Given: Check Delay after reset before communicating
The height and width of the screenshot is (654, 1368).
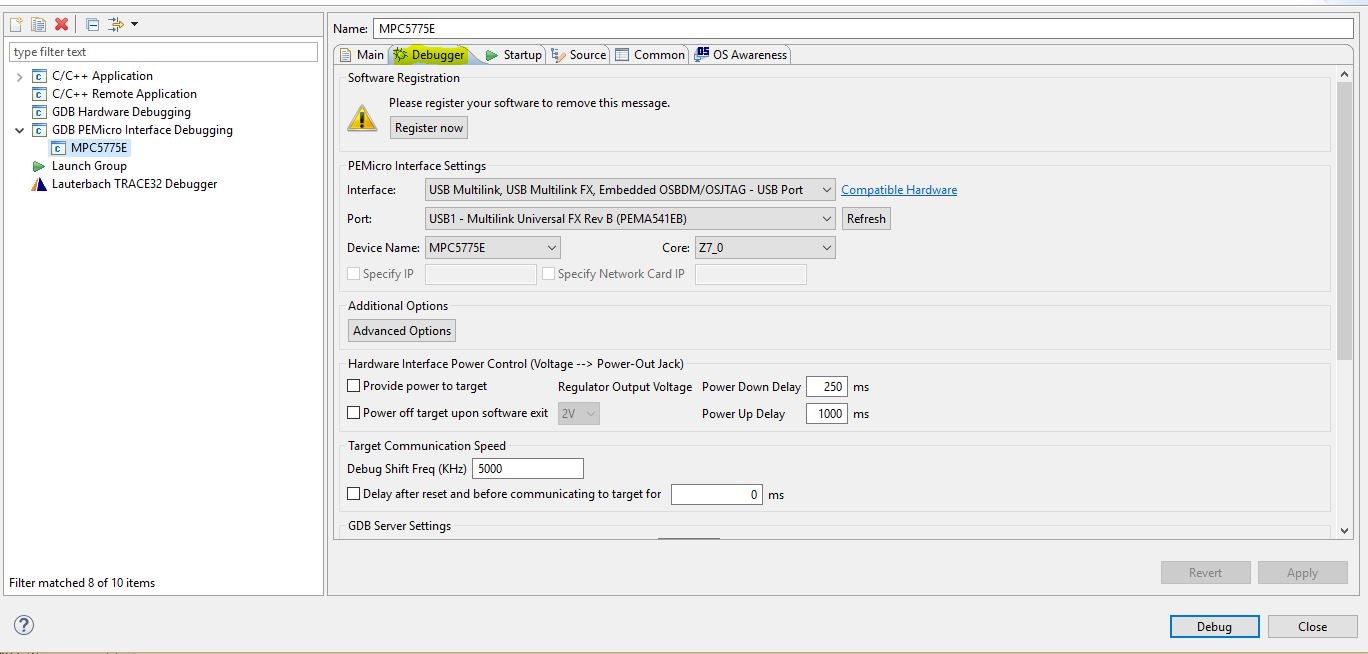Looking at the screenshot, I should pos(354,494).
